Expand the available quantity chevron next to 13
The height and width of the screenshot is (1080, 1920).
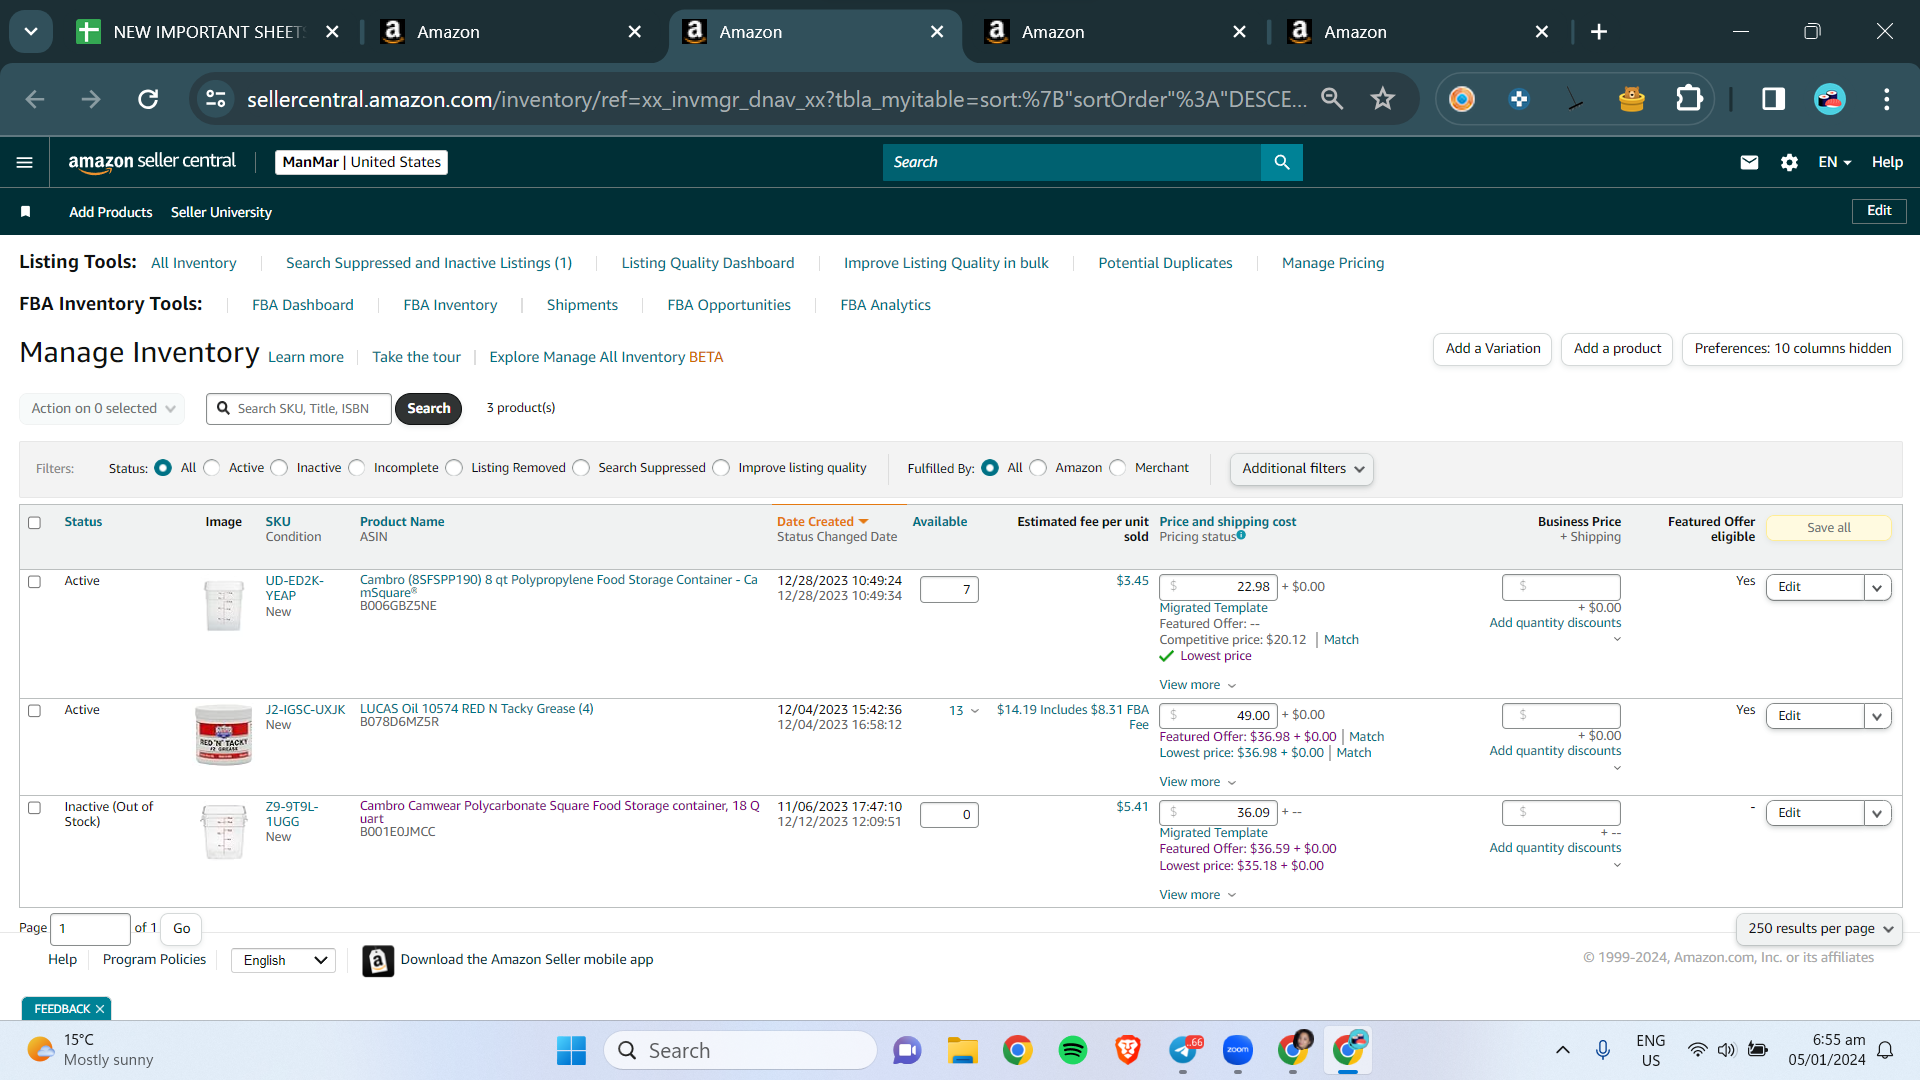[975, 711]
